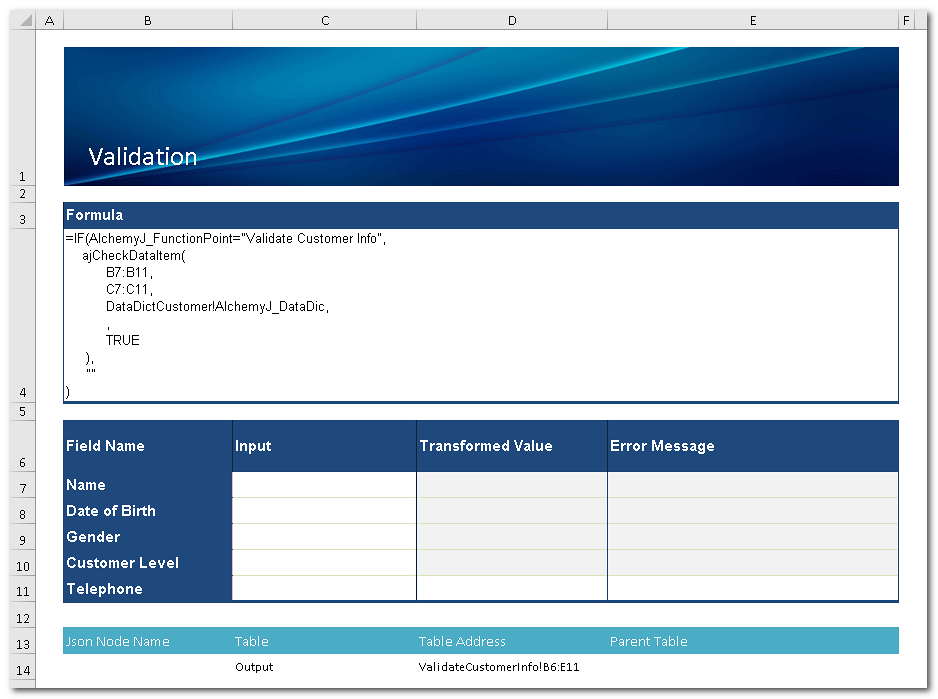This screenshot has height=699, width=938.
Task: Select row 12 header
Action: point(23,615)
